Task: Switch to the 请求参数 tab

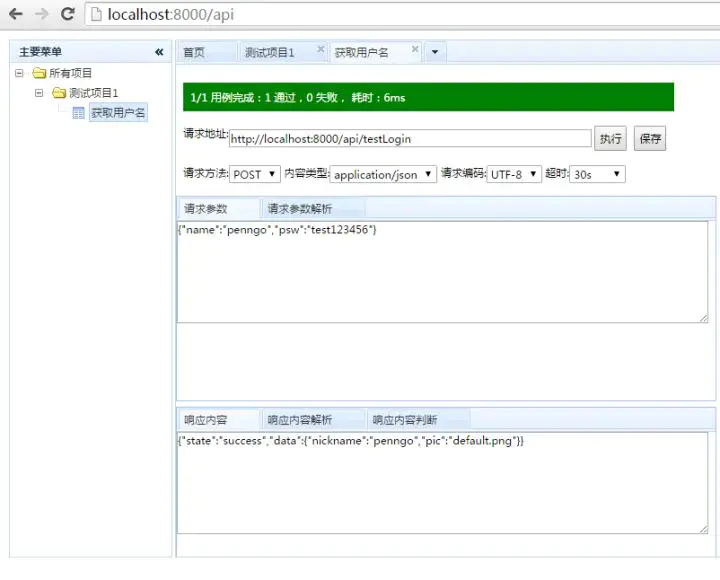Action: point(218,208)
